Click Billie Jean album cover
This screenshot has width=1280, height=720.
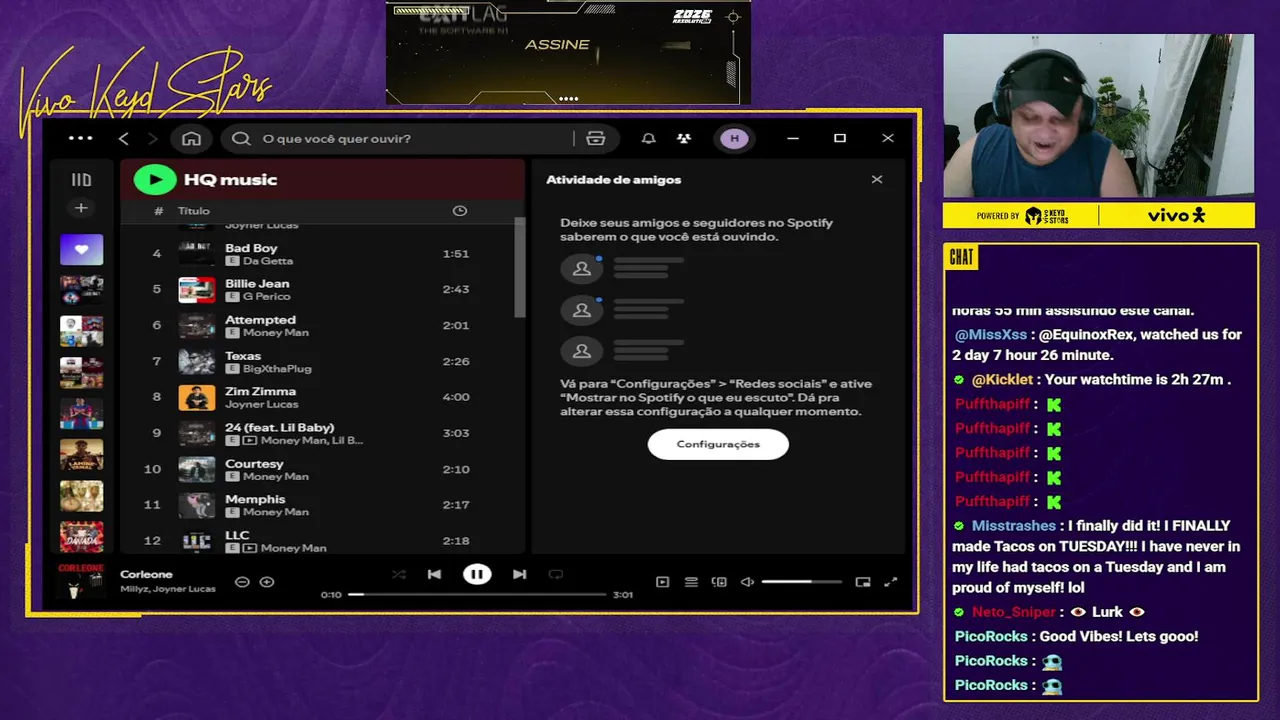point(197,289)
